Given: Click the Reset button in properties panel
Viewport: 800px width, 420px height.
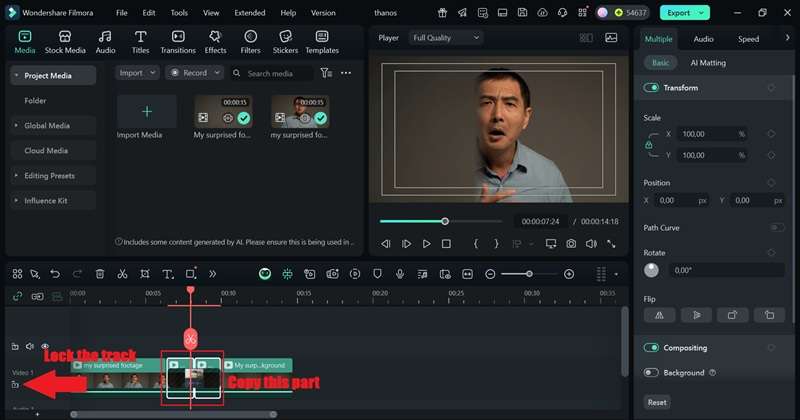Looking at the screenshot, I should [657, 402].
